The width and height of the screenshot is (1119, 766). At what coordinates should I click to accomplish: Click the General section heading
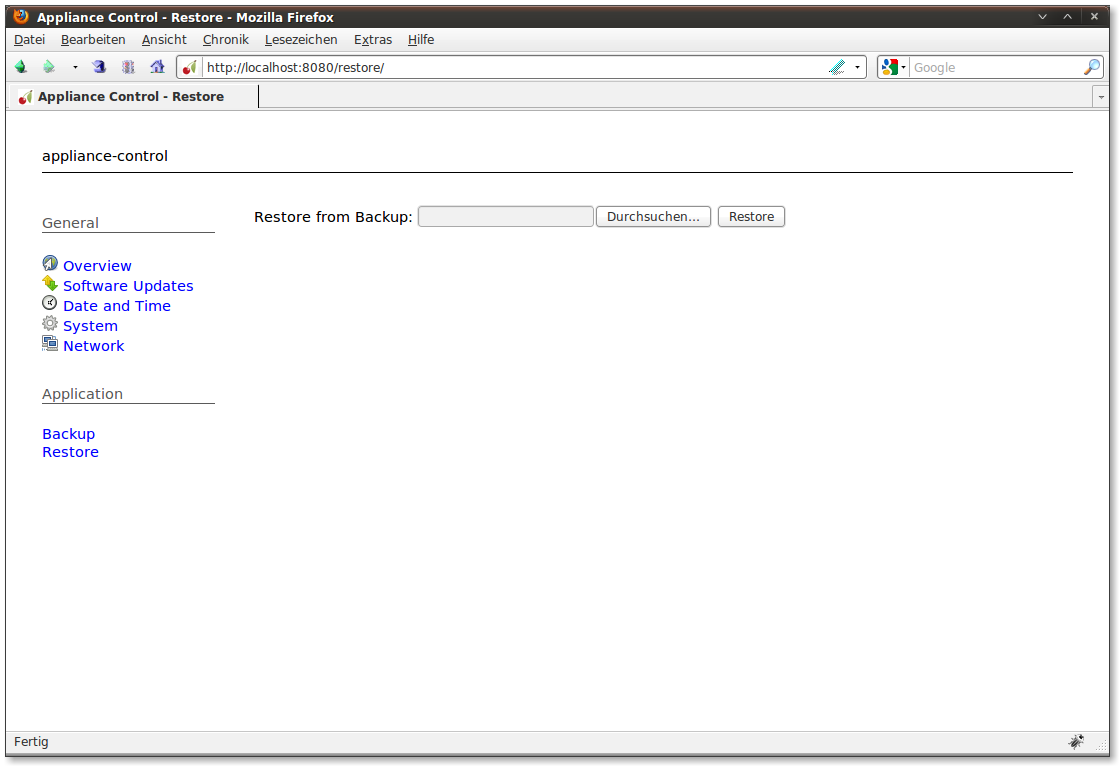(x=70, y=223)
